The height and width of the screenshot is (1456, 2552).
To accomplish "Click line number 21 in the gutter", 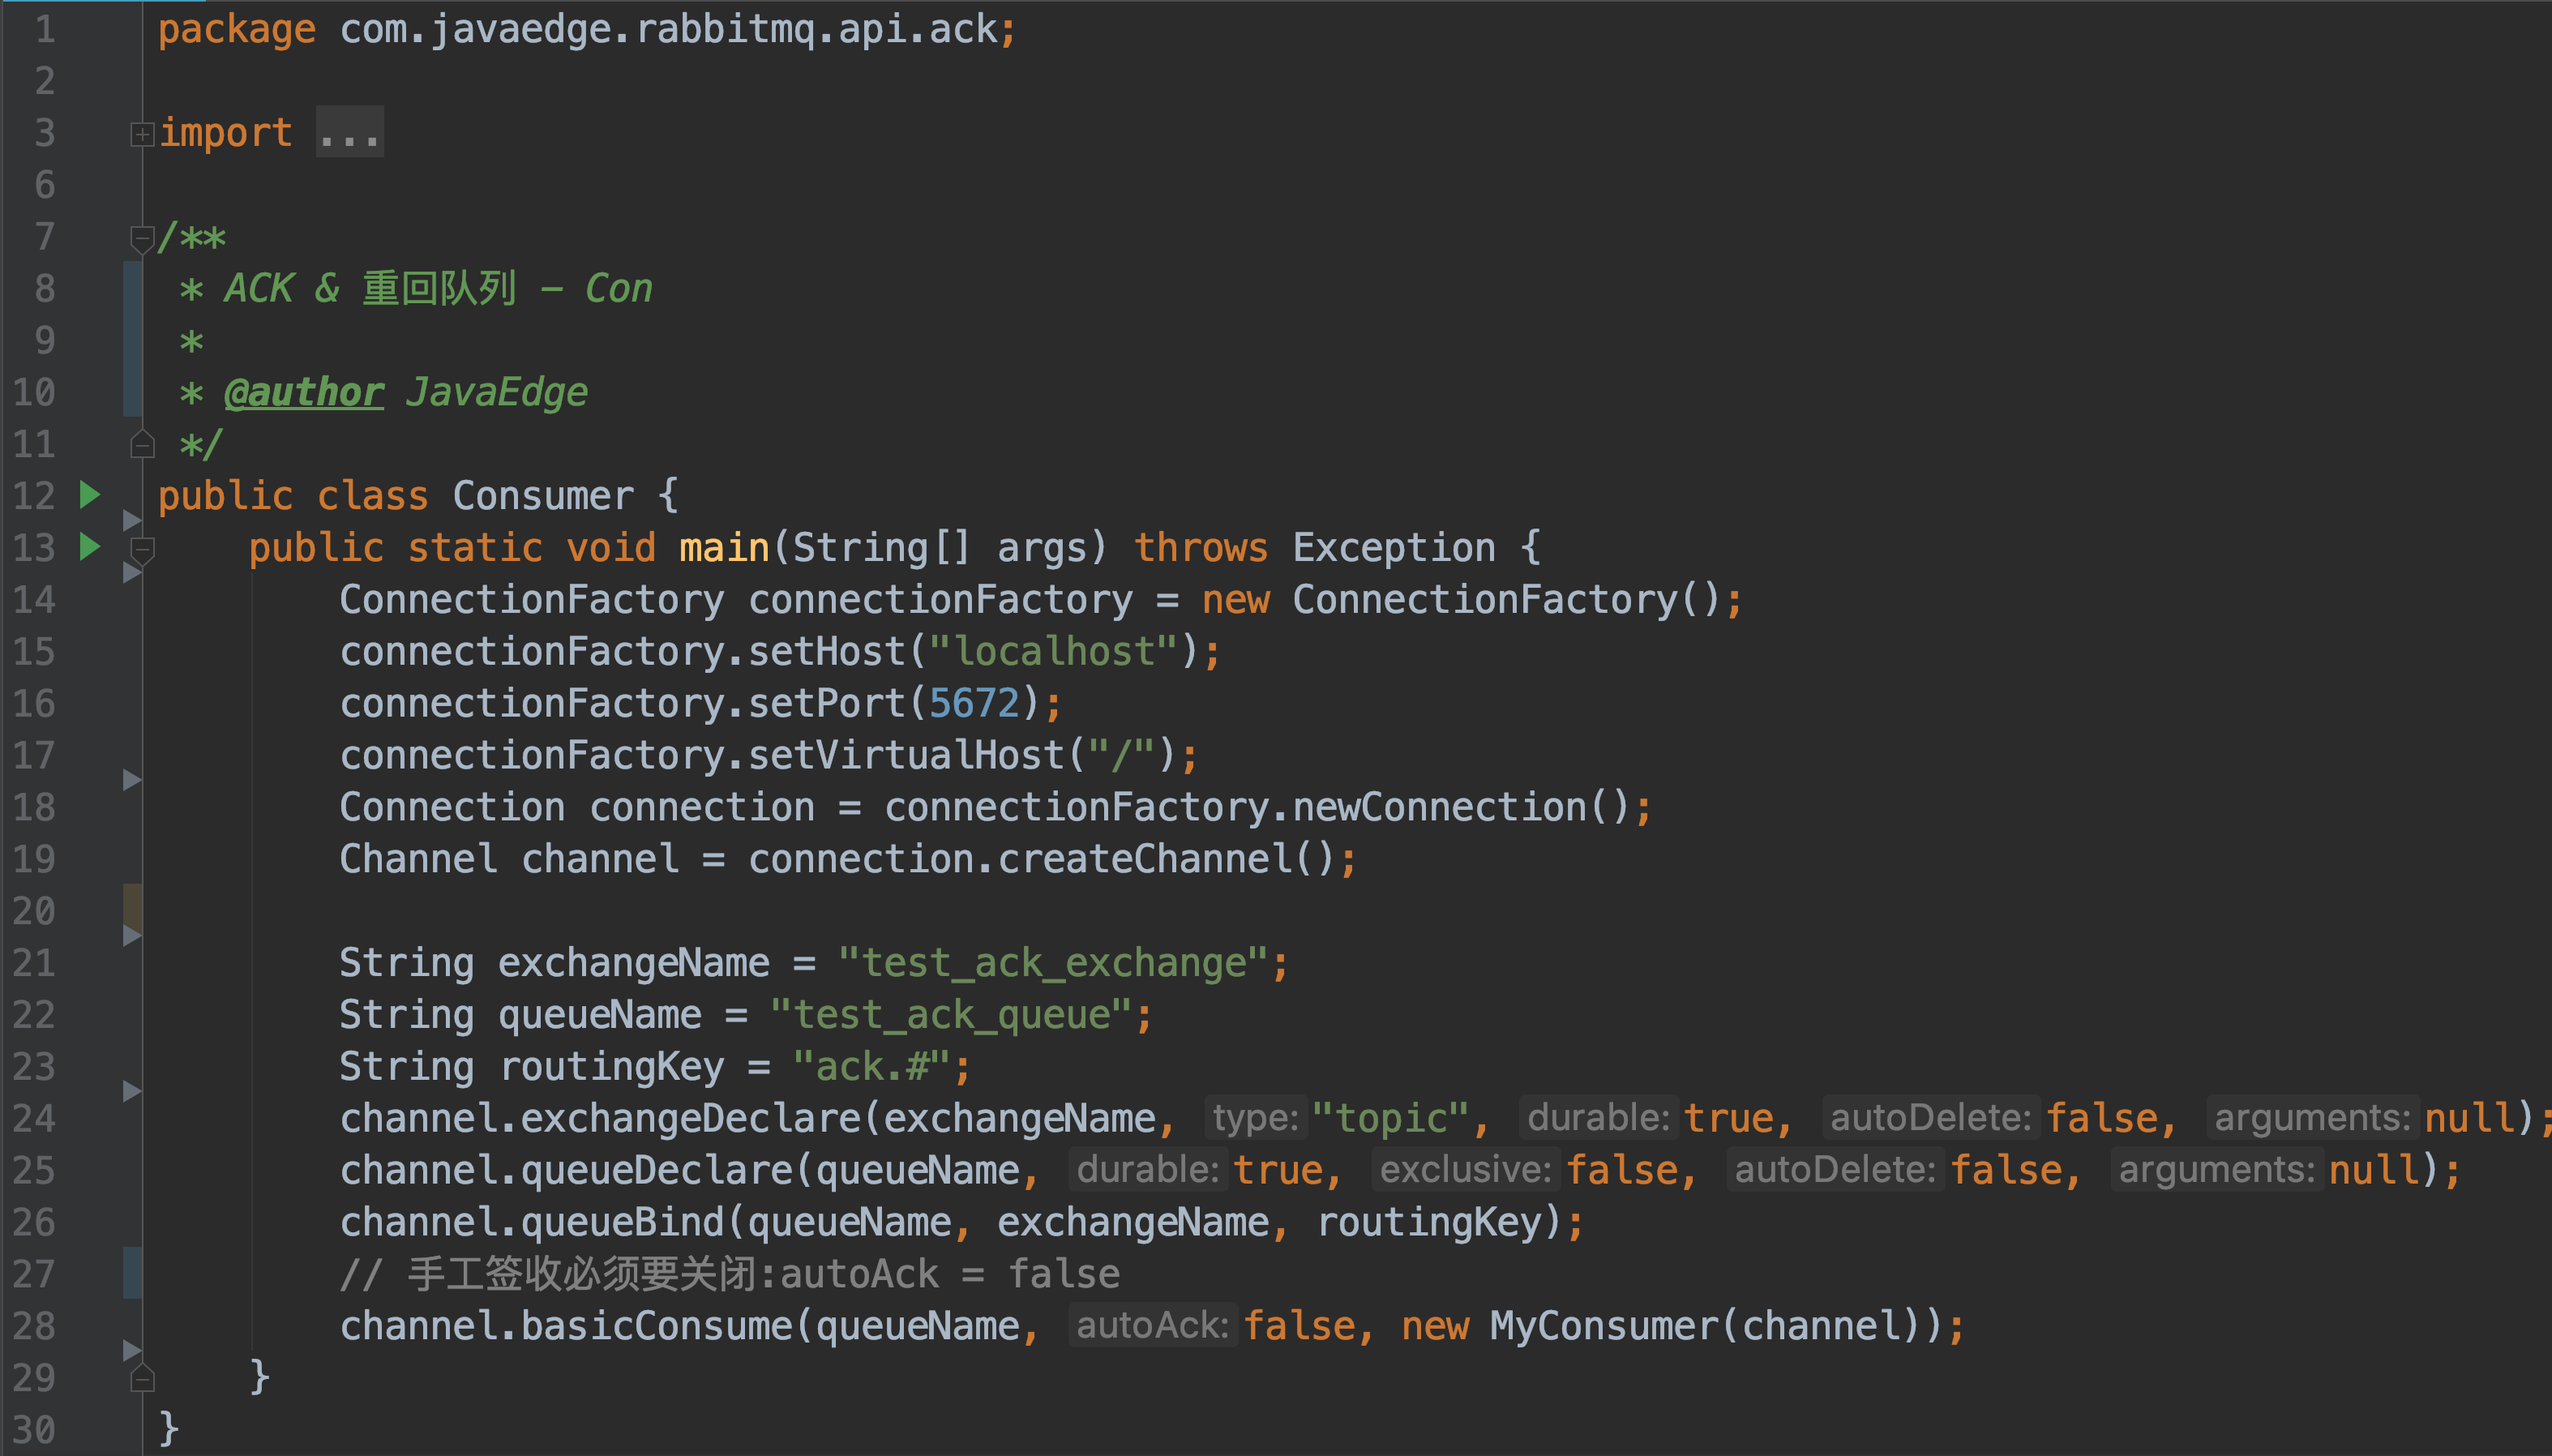I will pos(34,963).
